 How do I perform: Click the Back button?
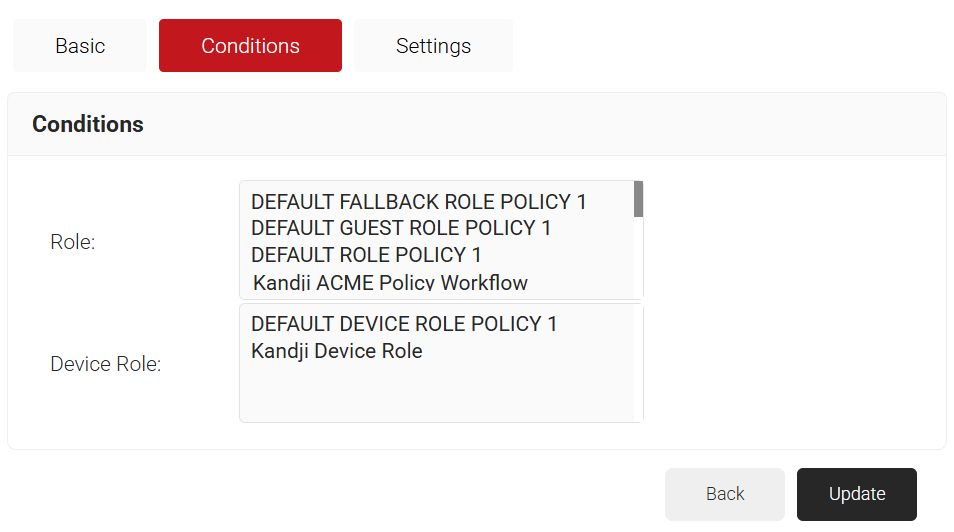click(725, 494)
